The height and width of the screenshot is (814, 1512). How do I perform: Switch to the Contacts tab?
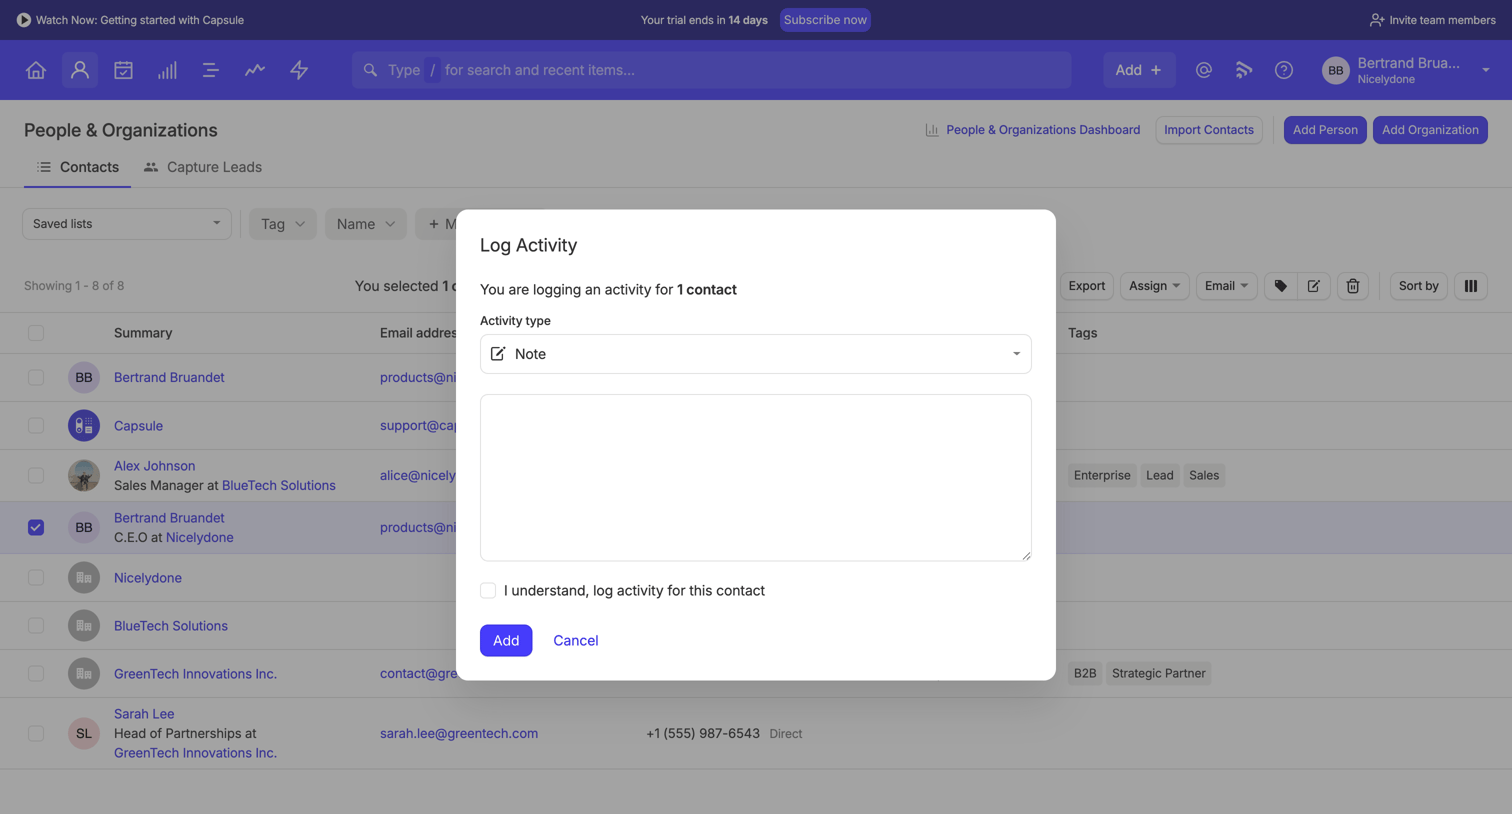tap(78, 167)
